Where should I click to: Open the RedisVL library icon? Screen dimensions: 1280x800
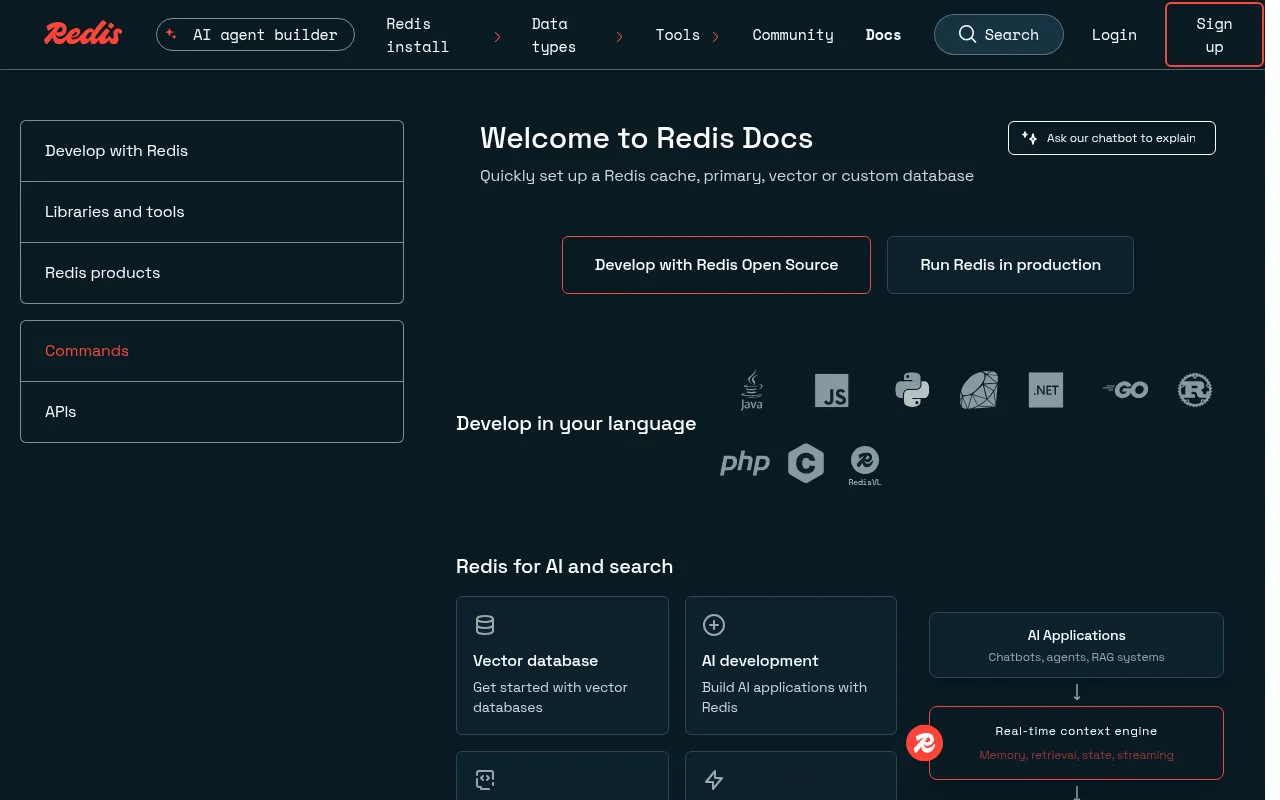865,466
